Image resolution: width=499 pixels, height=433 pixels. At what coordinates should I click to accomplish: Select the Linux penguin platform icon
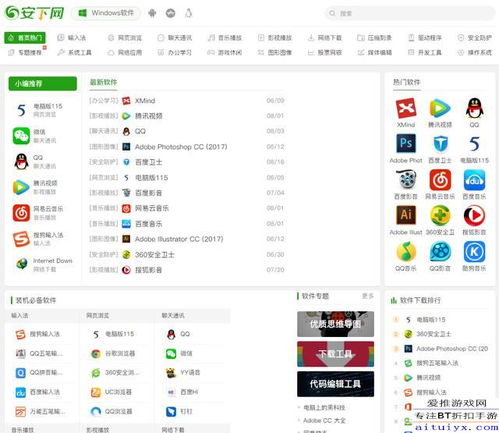189,13
